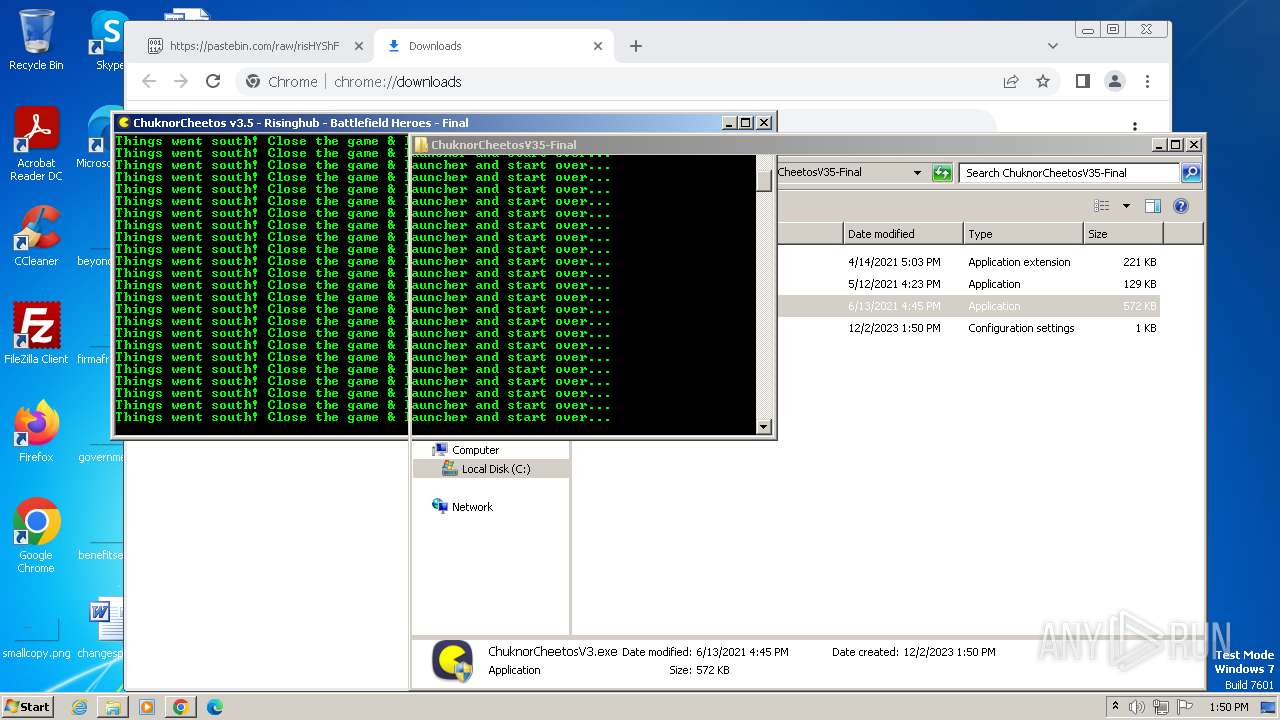
Task: Click console window scrollbar thumb
Action: (764, 180)
